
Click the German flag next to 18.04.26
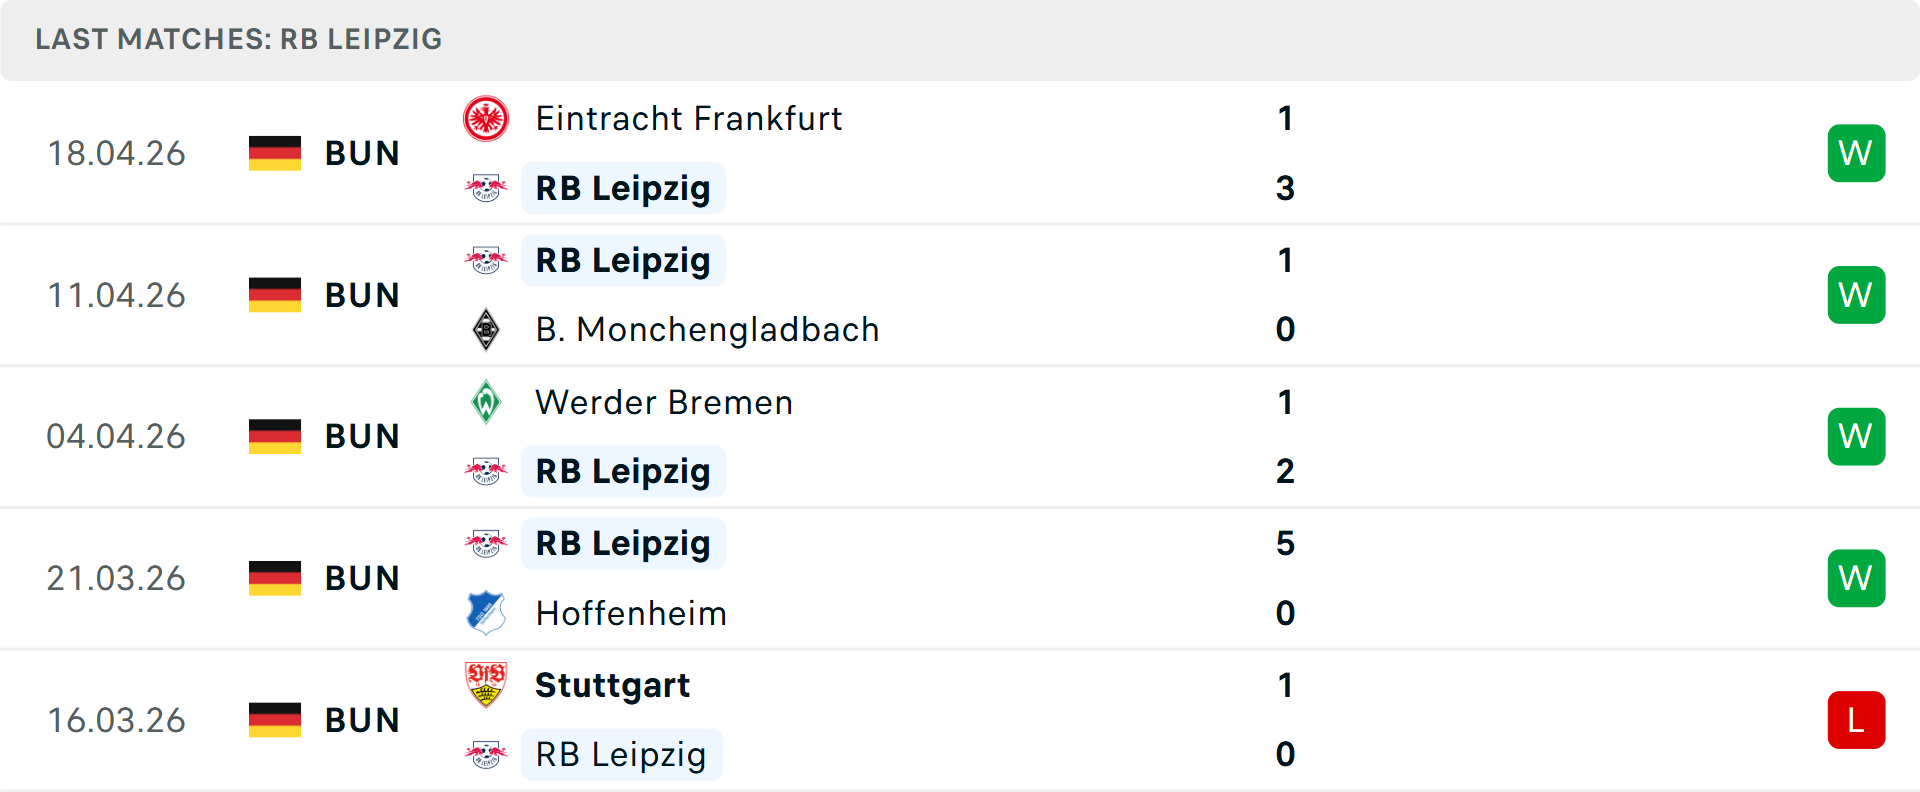[x=274, y=152]
